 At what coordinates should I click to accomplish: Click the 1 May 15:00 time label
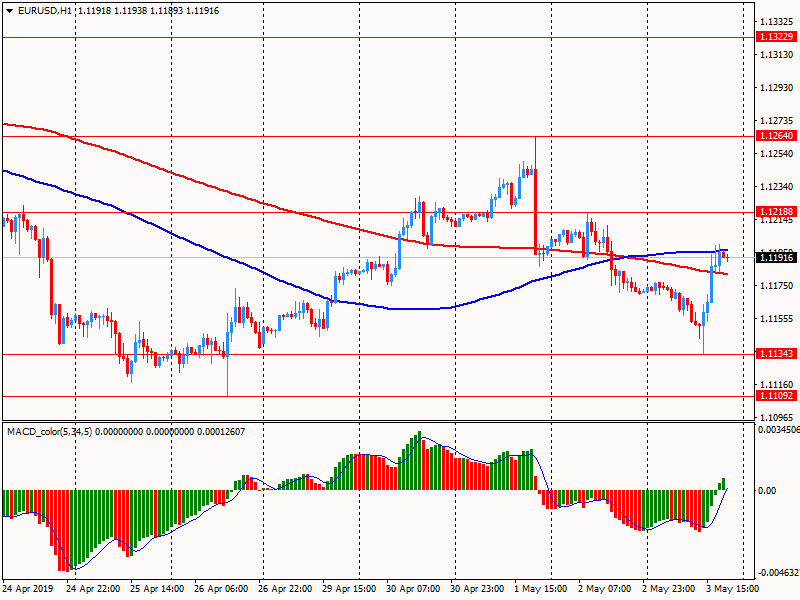541,589
